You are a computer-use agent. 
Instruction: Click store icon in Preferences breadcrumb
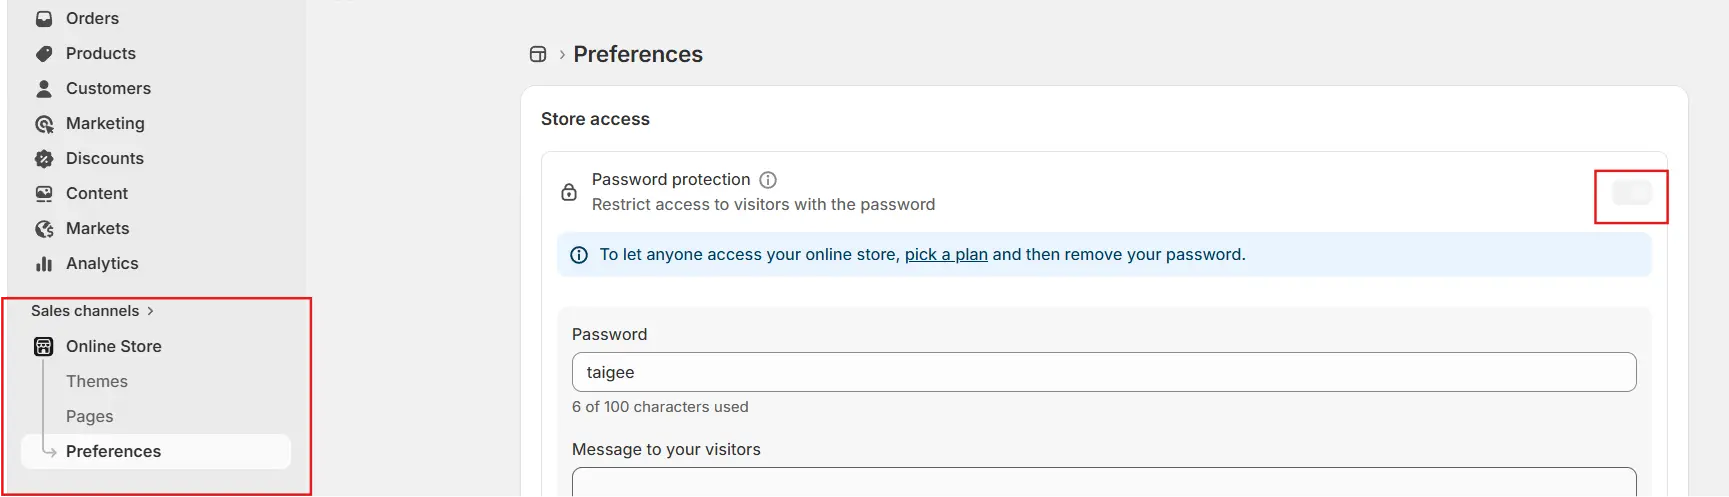[x=538, y=54]
